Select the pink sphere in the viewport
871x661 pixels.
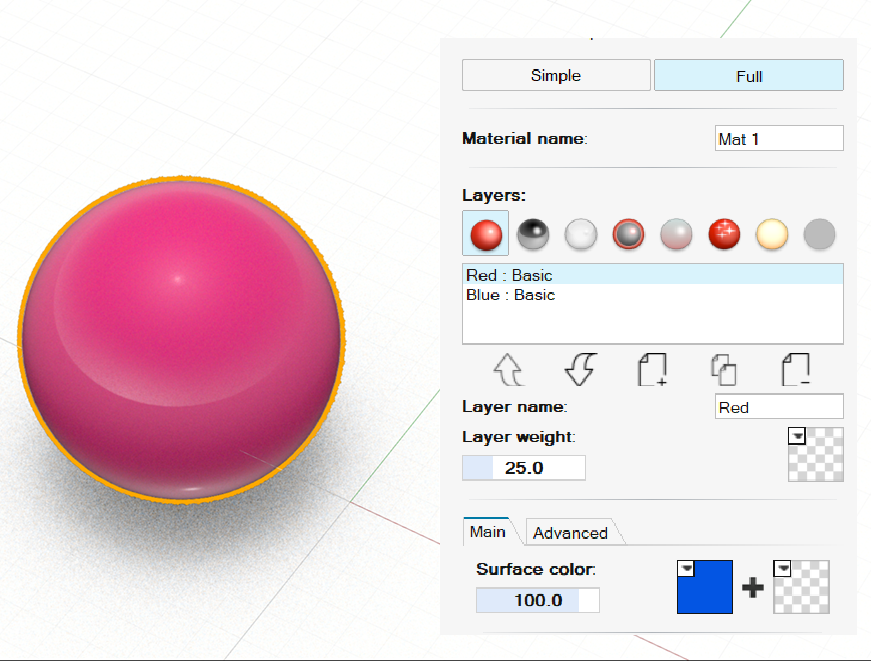tap(182, 340)
